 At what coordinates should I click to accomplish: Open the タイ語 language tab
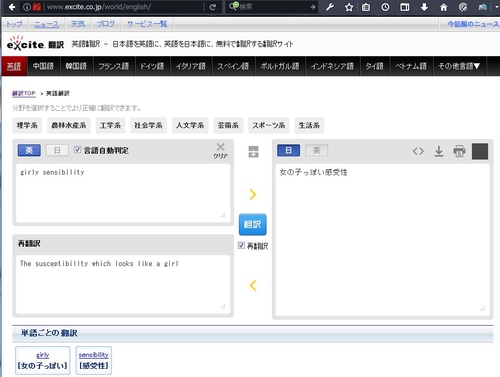(375, 66)
